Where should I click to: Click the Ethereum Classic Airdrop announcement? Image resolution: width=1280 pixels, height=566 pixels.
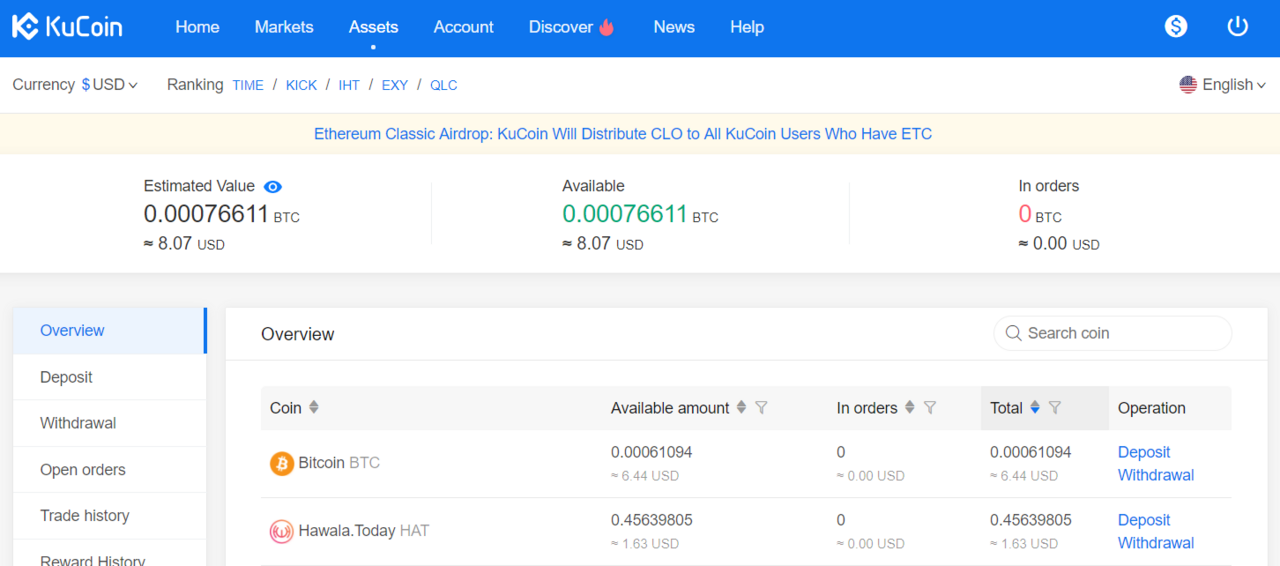point(623,134)
